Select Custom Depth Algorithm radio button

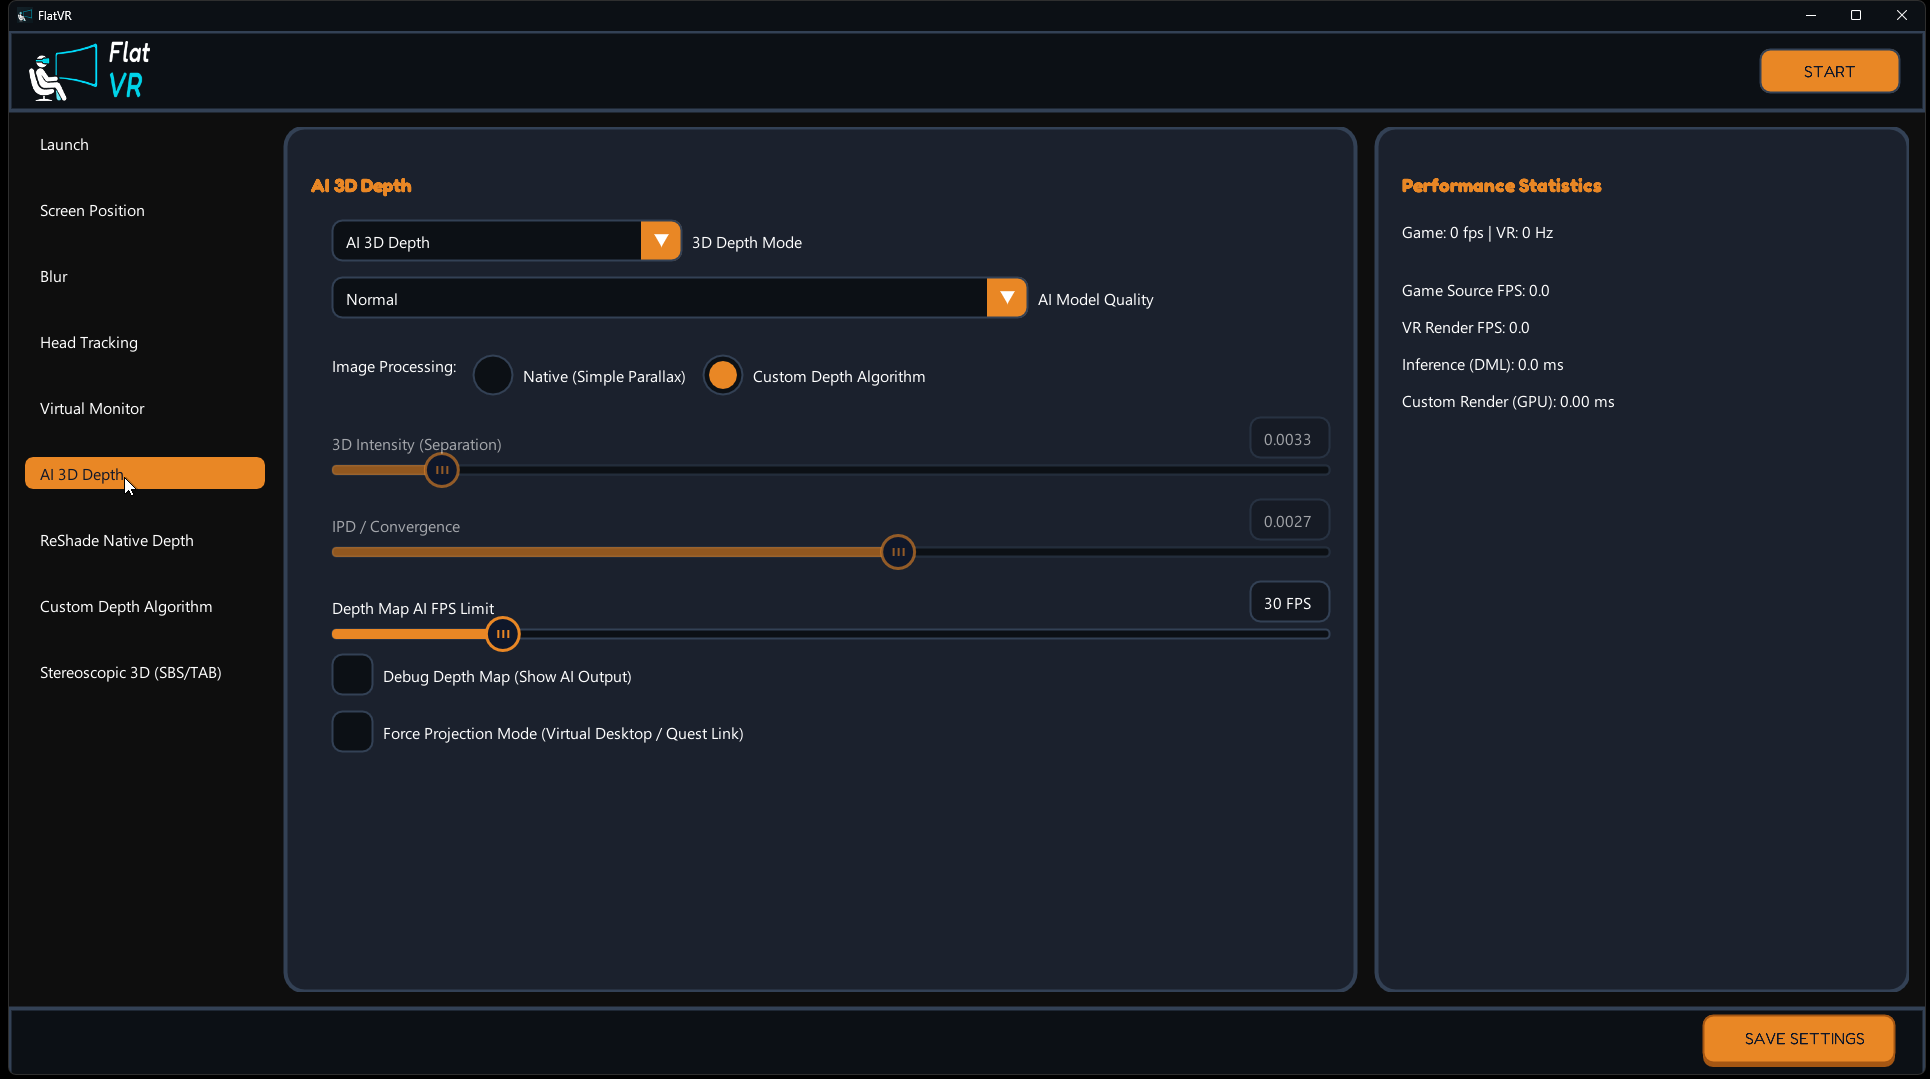(723, 376)
